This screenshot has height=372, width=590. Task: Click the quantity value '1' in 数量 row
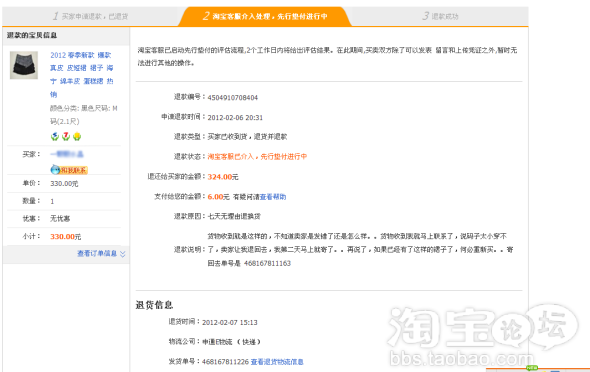tap(52, 201)
